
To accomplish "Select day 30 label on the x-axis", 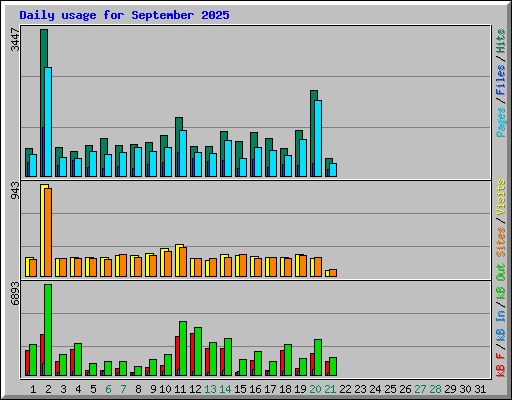I will coord(465,389).
